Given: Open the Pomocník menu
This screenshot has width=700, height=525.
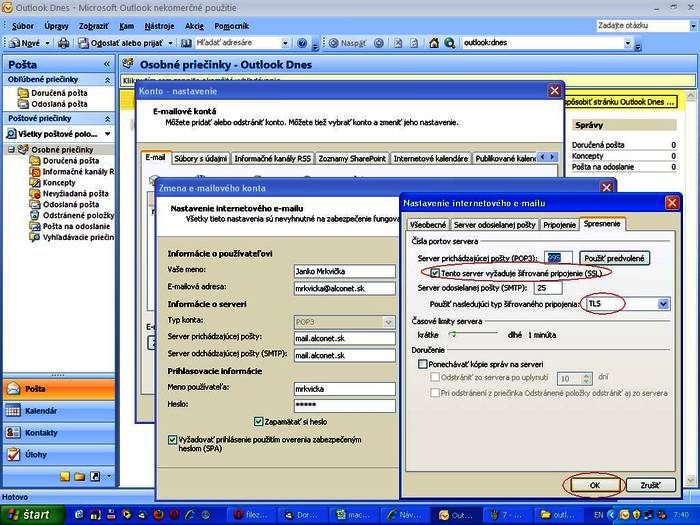Looking at the screenshot, I should (x=232, y=26).
